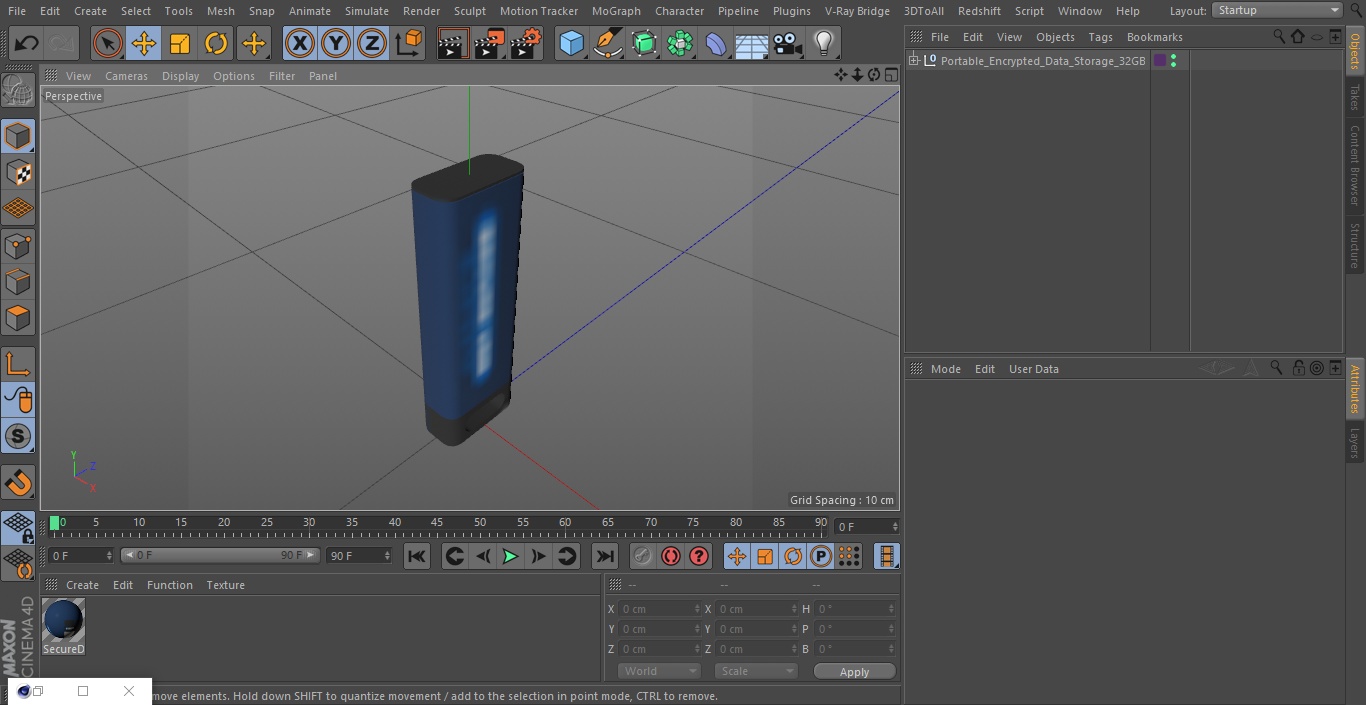
Task: Render active view clapperboard icon
Action: [452, 43]
